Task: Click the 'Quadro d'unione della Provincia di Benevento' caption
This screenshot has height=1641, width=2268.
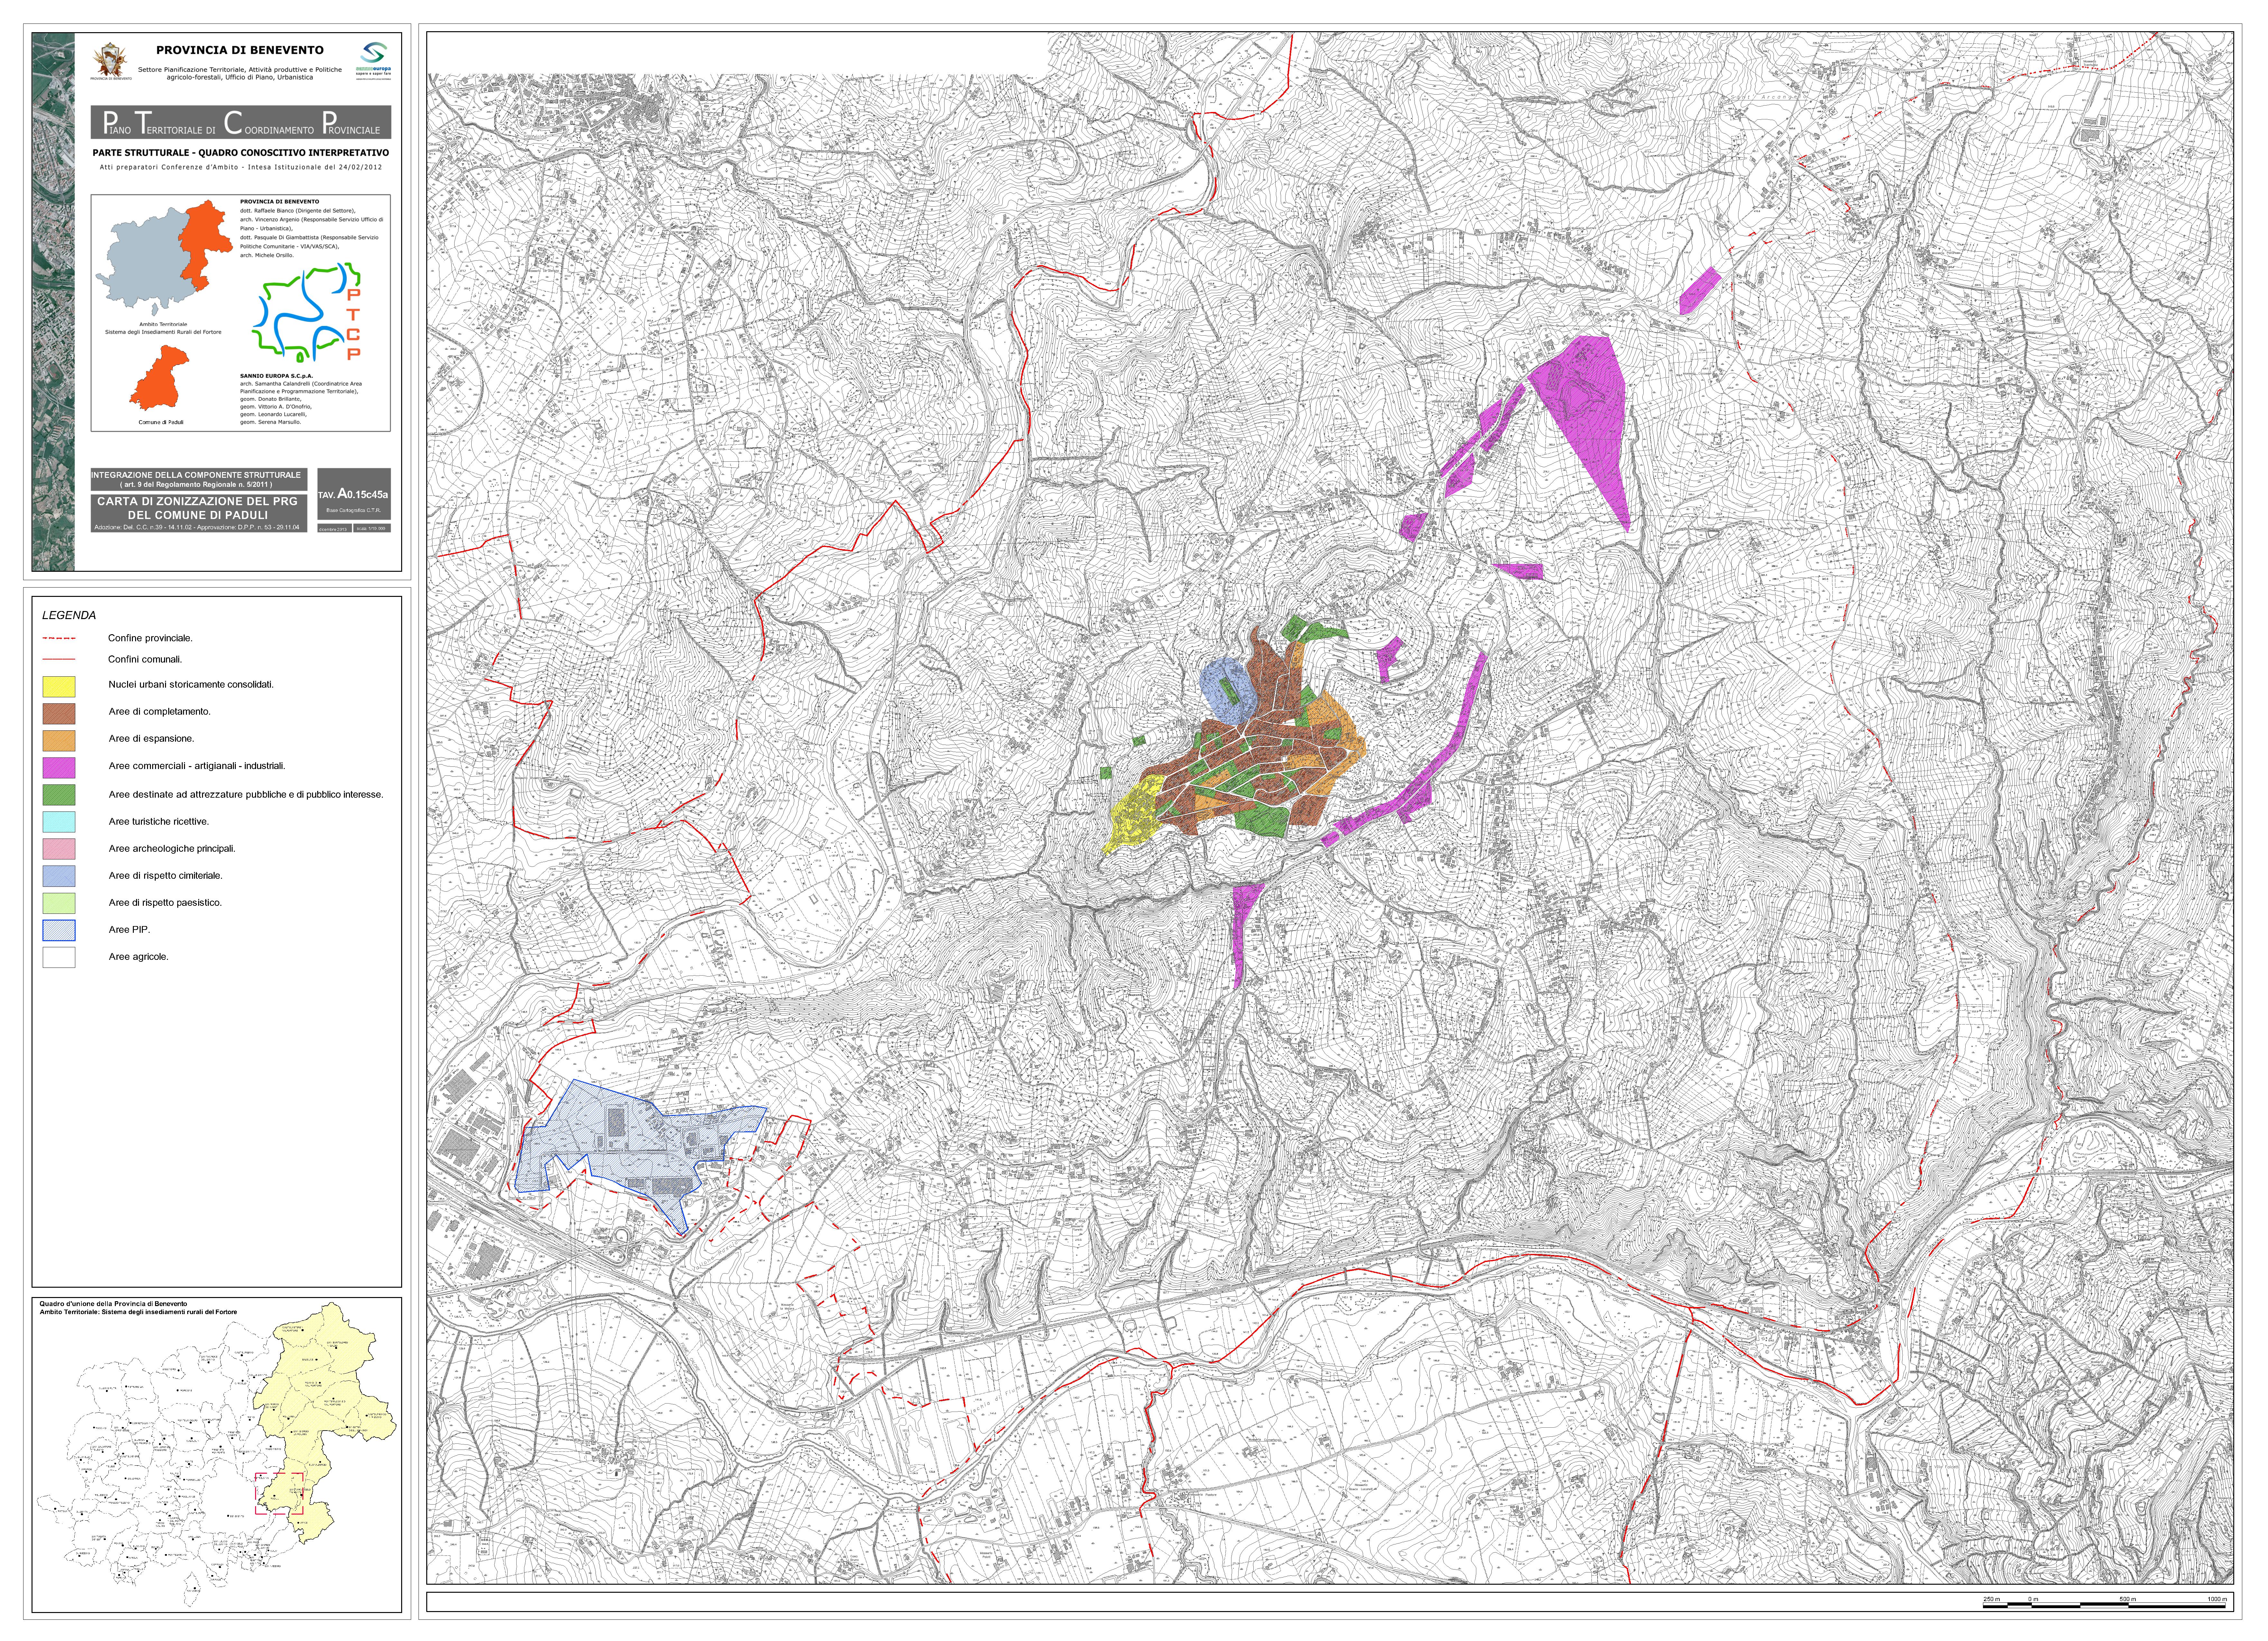Action: point(113,1304)
